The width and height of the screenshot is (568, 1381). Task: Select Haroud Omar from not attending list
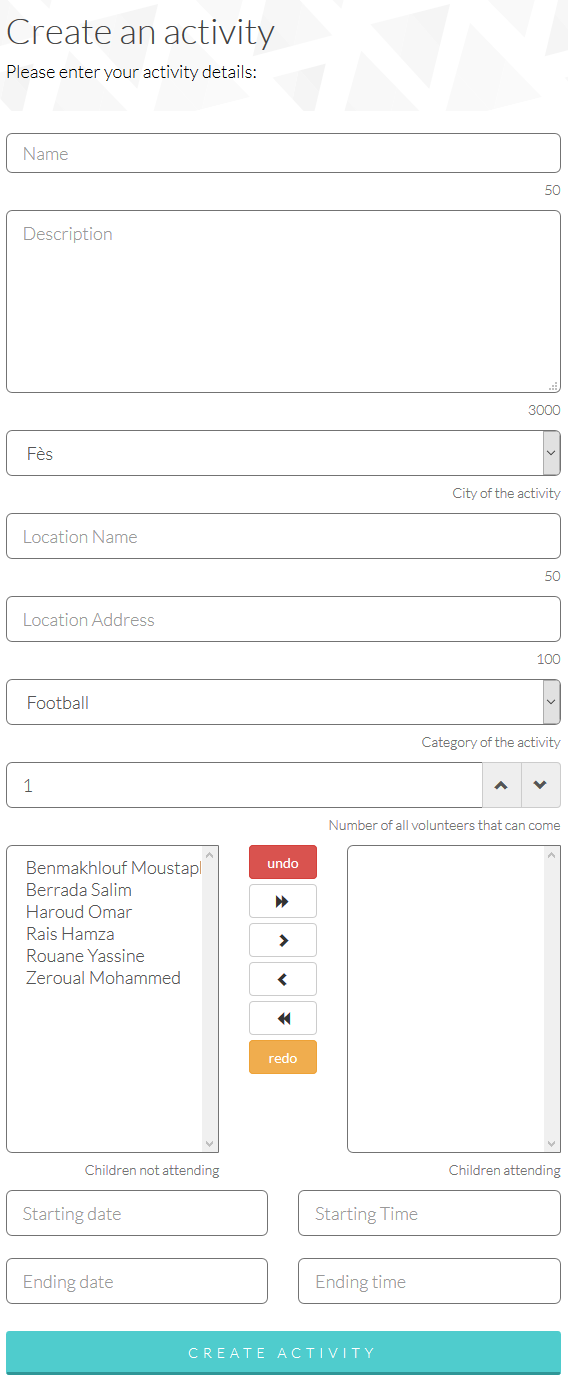(x=79, y=912)
